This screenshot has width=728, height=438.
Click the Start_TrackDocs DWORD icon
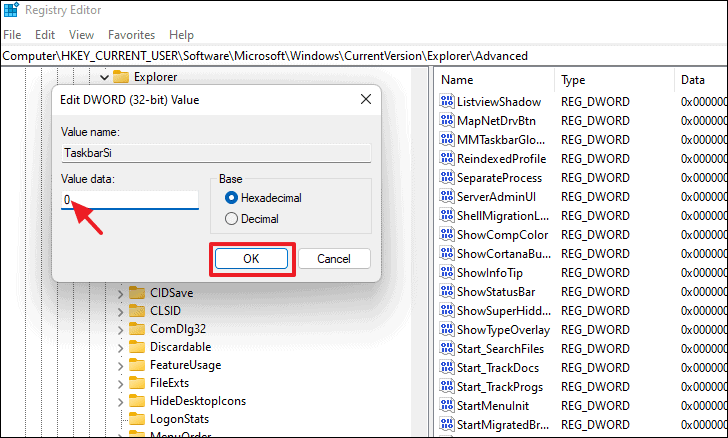pos(447,368)
